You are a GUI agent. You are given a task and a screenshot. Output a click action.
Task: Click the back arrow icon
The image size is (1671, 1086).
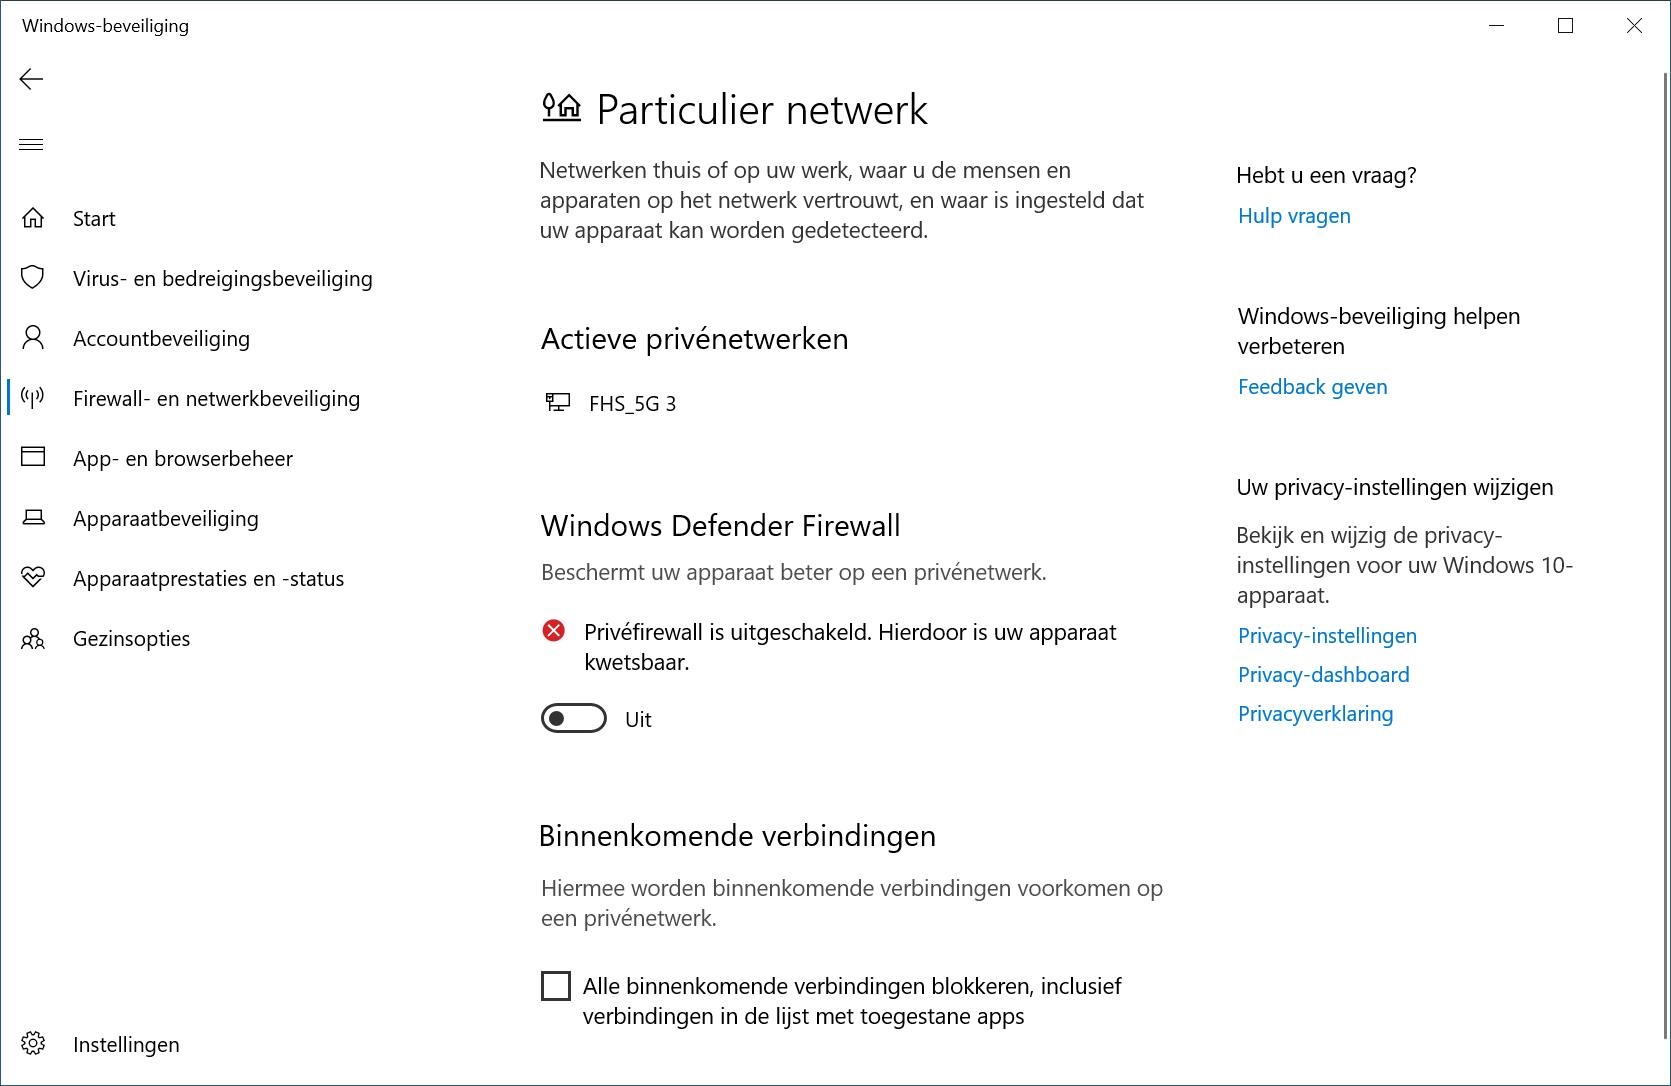(x=31, y=79)
